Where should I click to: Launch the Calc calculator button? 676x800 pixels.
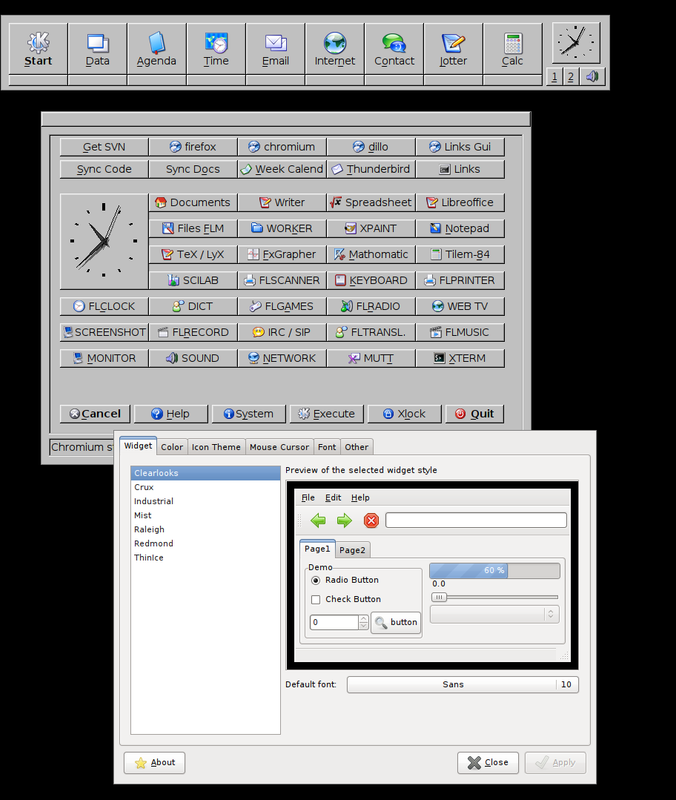[512, 49]
